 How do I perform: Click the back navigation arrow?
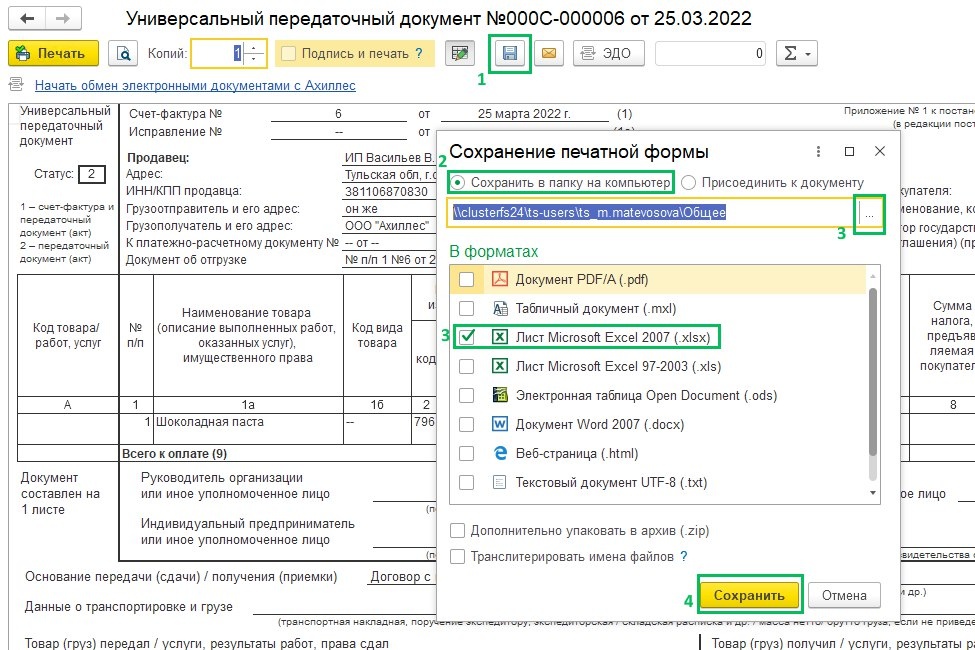point(27,19)
